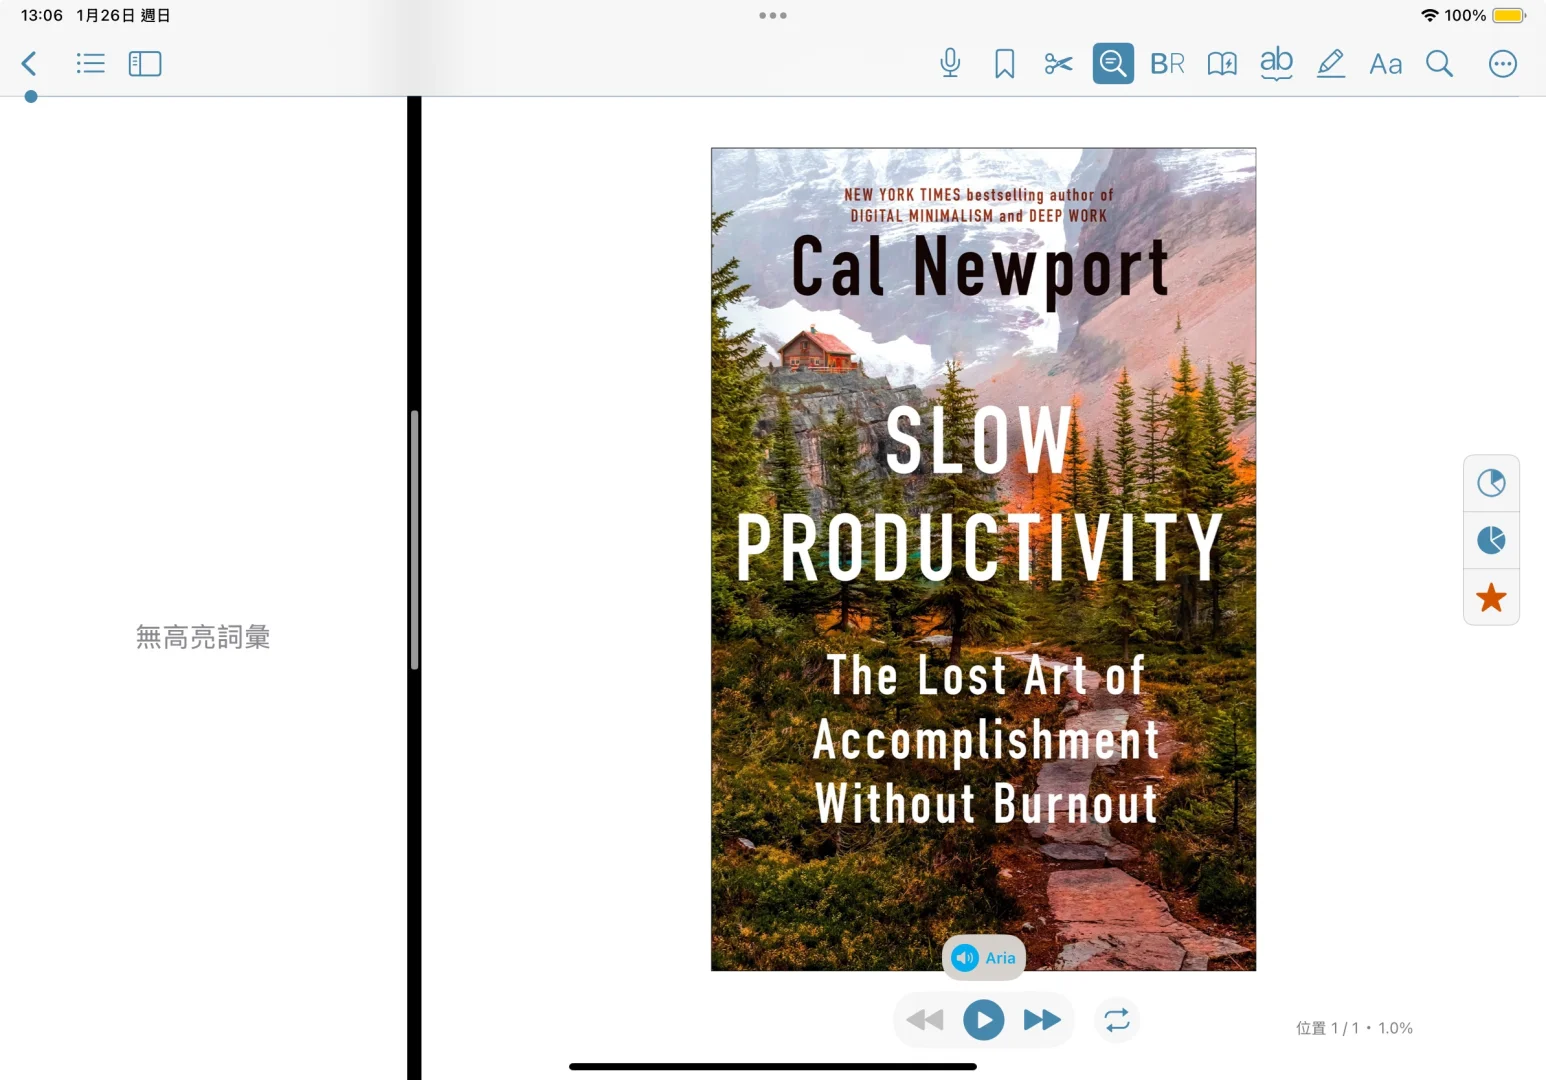Screen dimensions: 1546x1080
Task: Start audio playback
Action: (984, 1020)
